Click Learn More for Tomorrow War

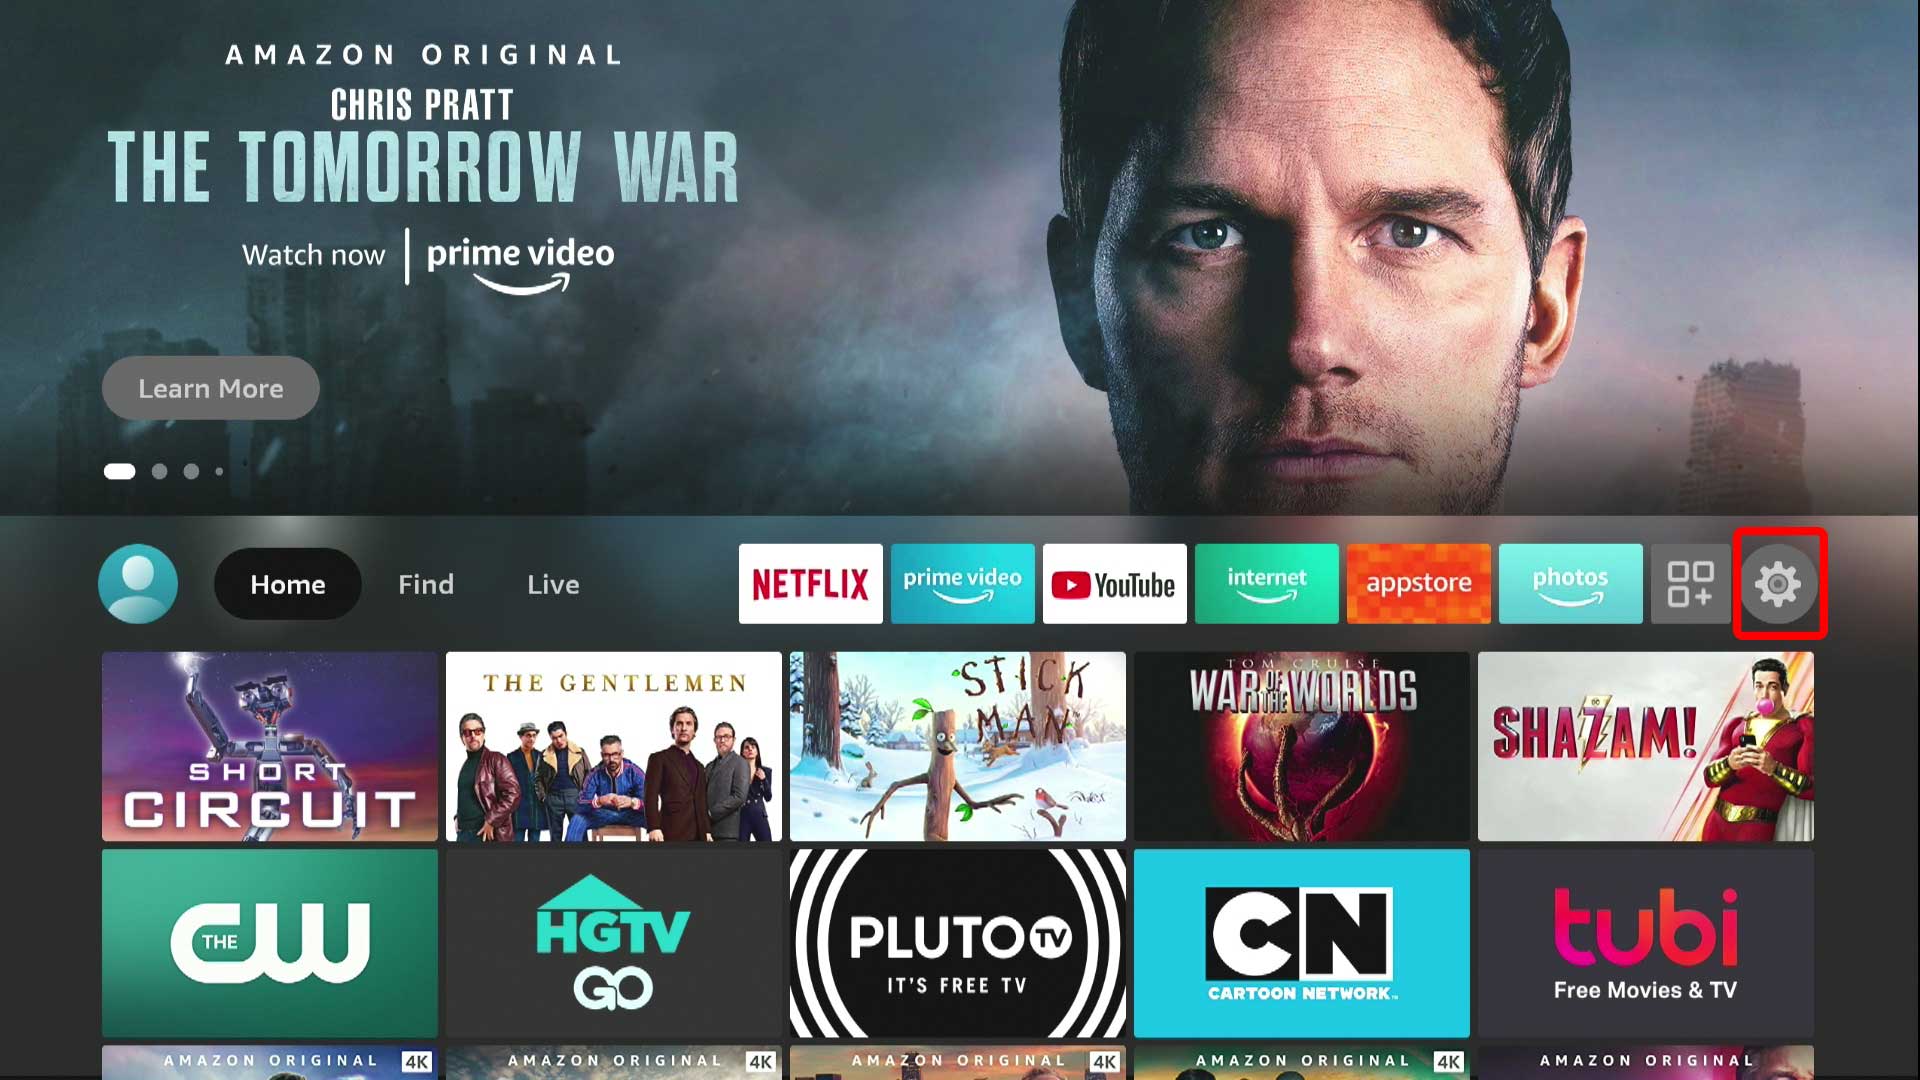click(x=211, y=389)
